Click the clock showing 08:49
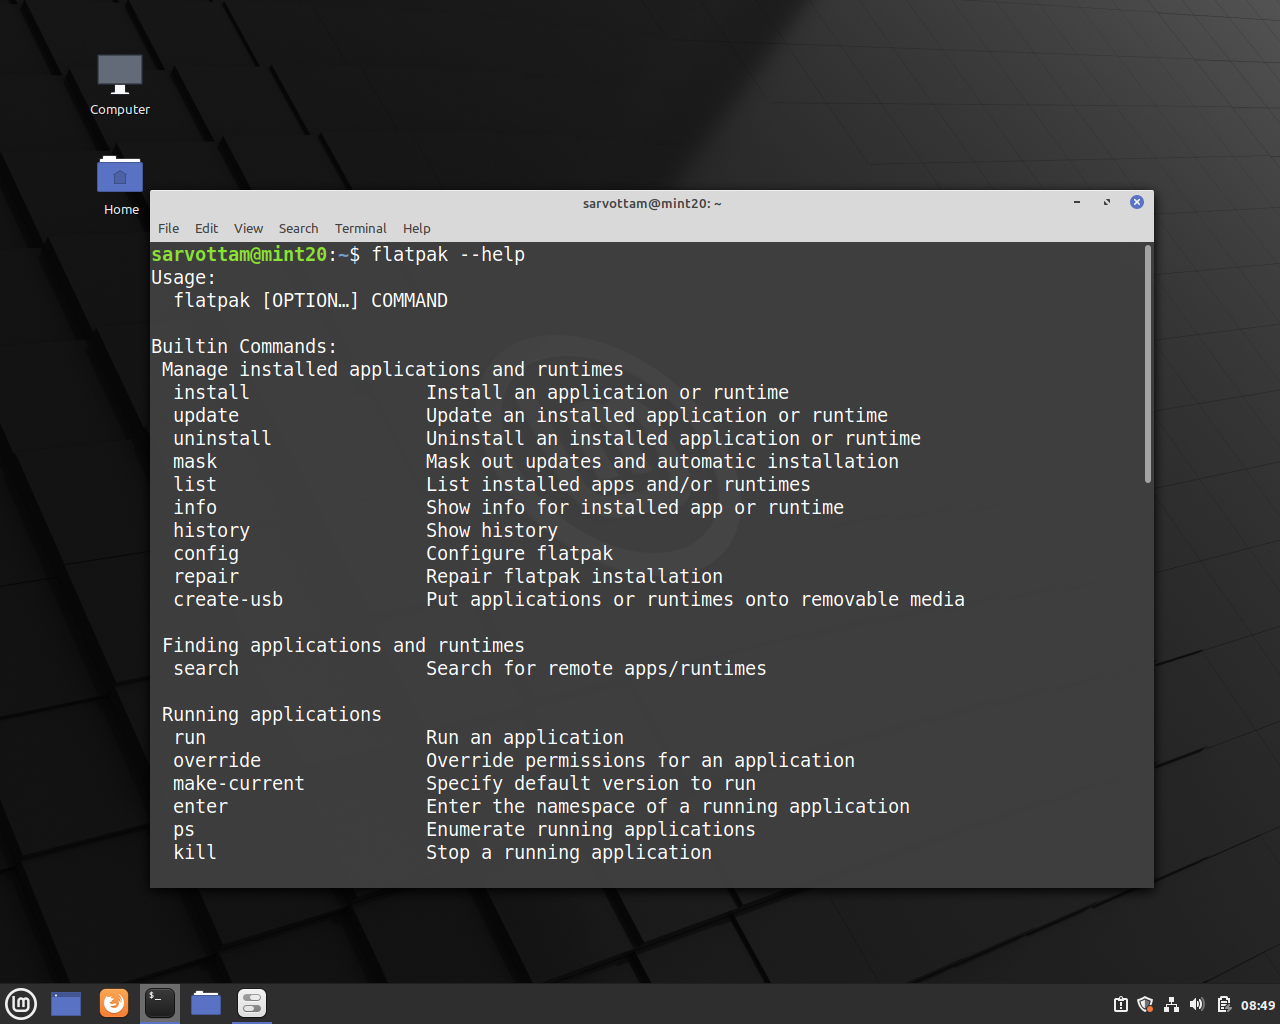The width and height of the screenshot is (1280, 1024). click(1257, 1004)
